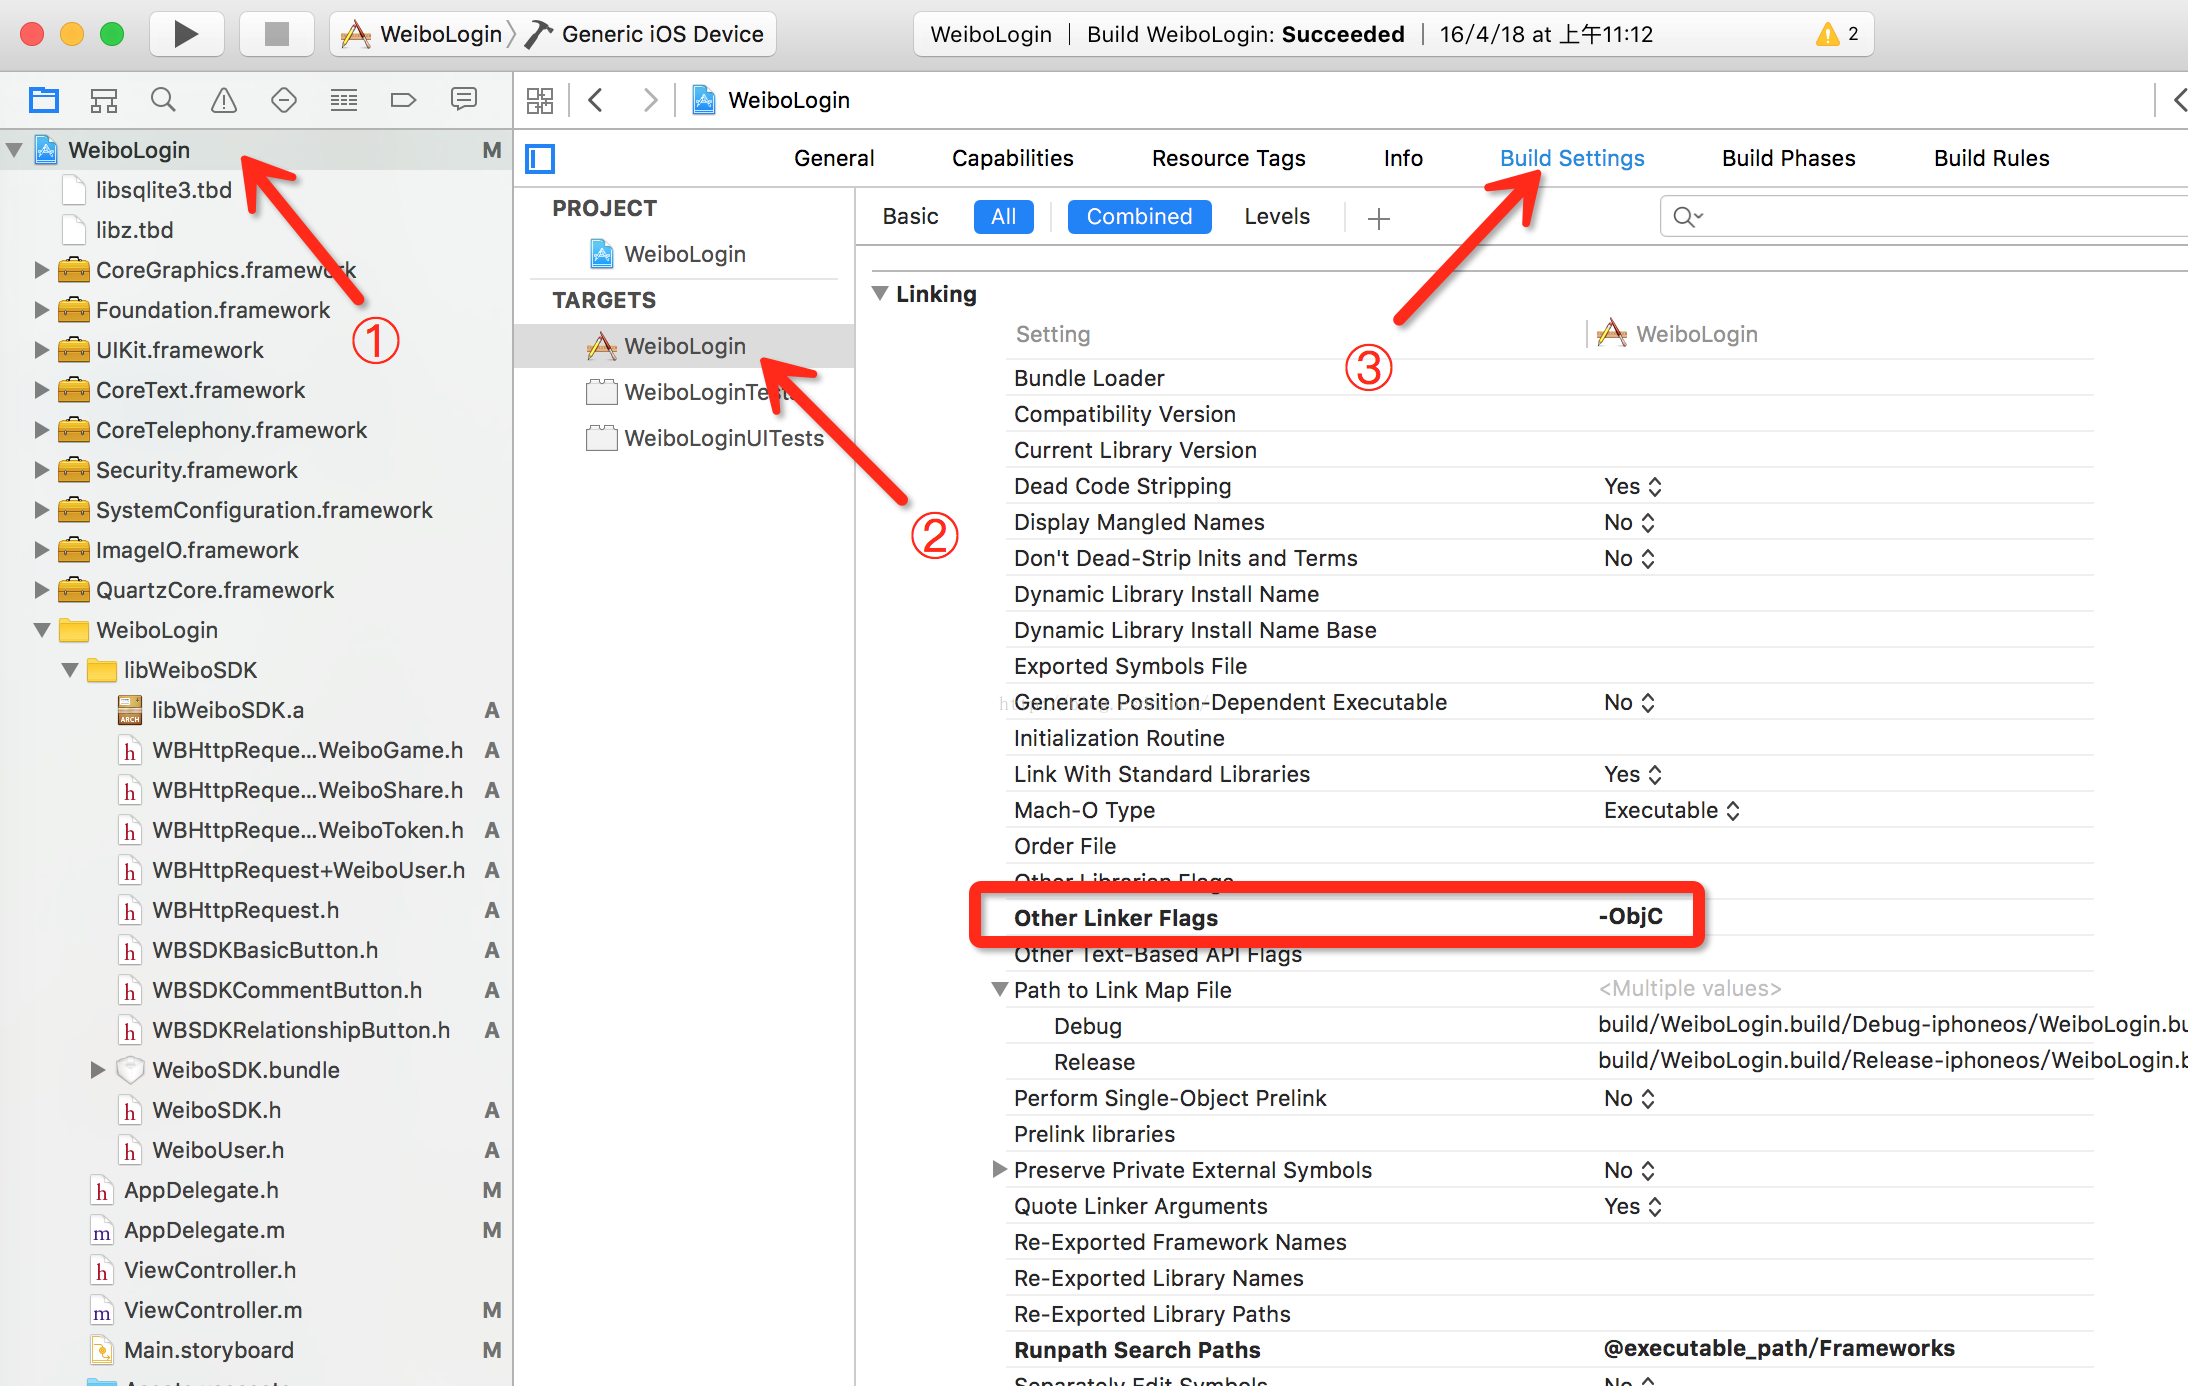Show Basic build settings

point(911,216)
